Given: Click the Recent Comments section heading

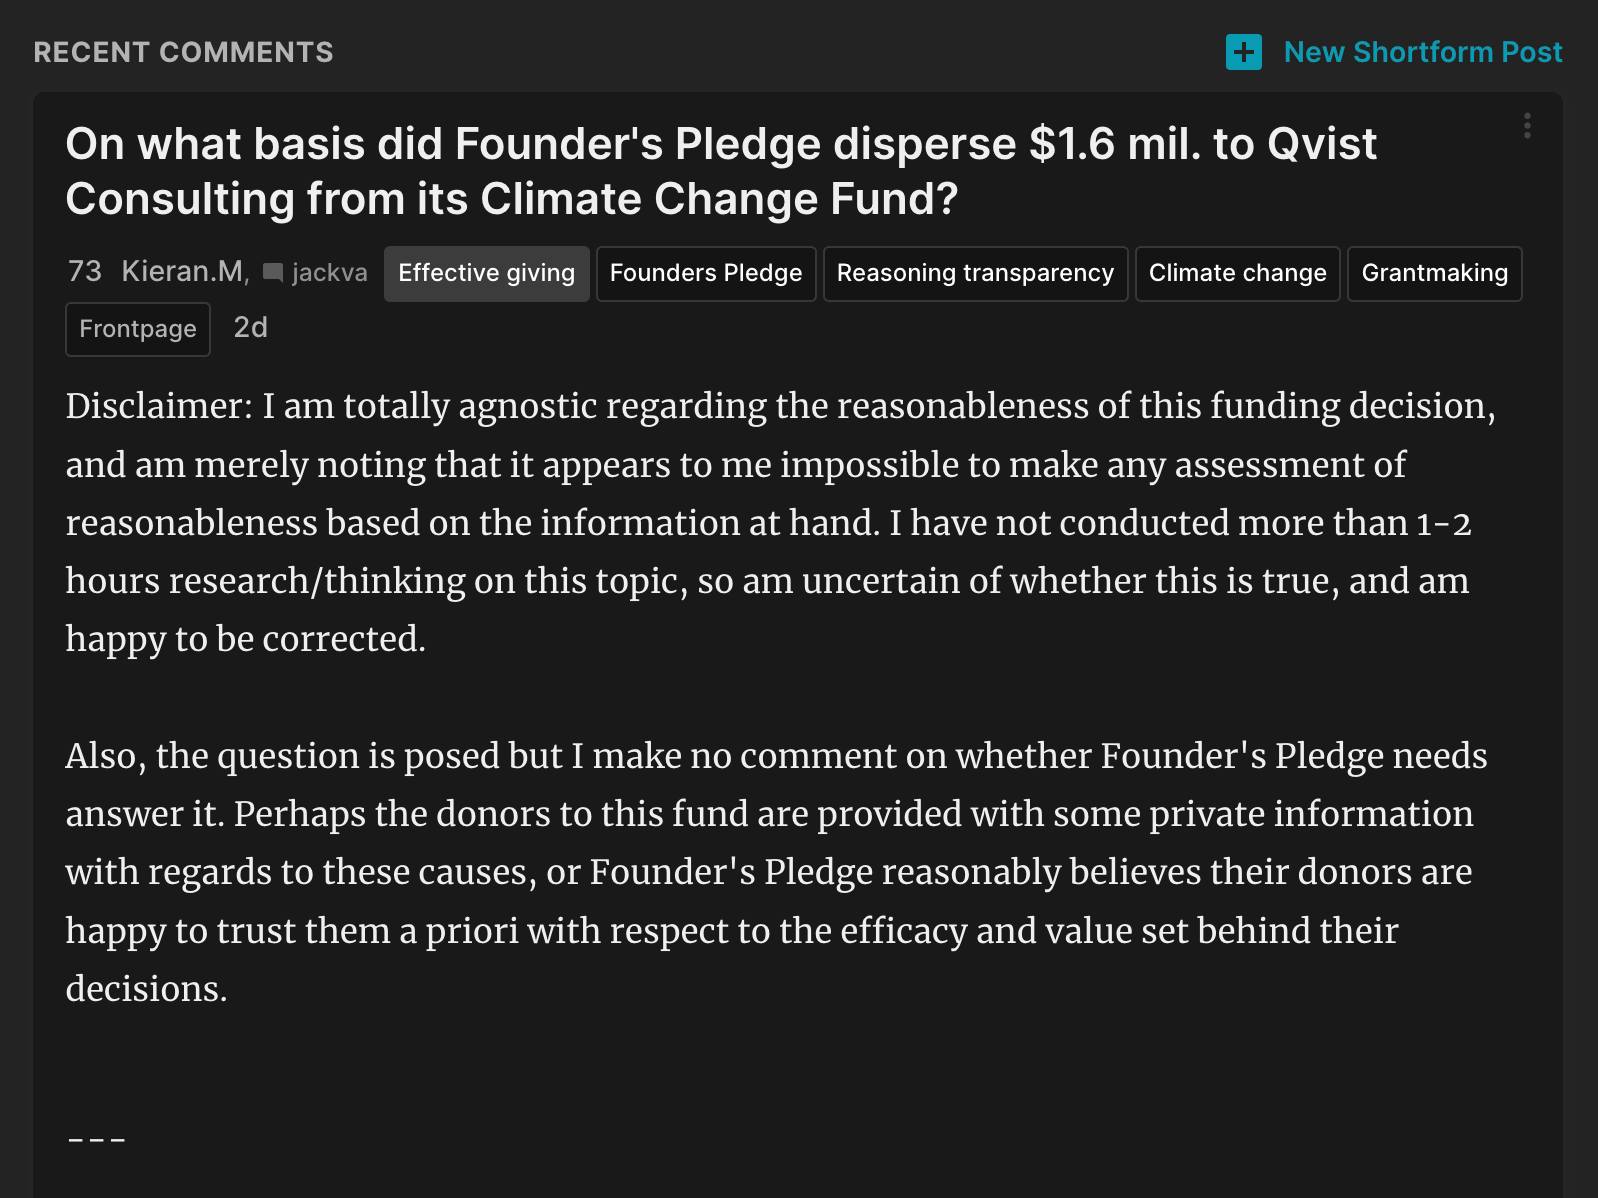Looking at the screenshot, I should point(183,52).
